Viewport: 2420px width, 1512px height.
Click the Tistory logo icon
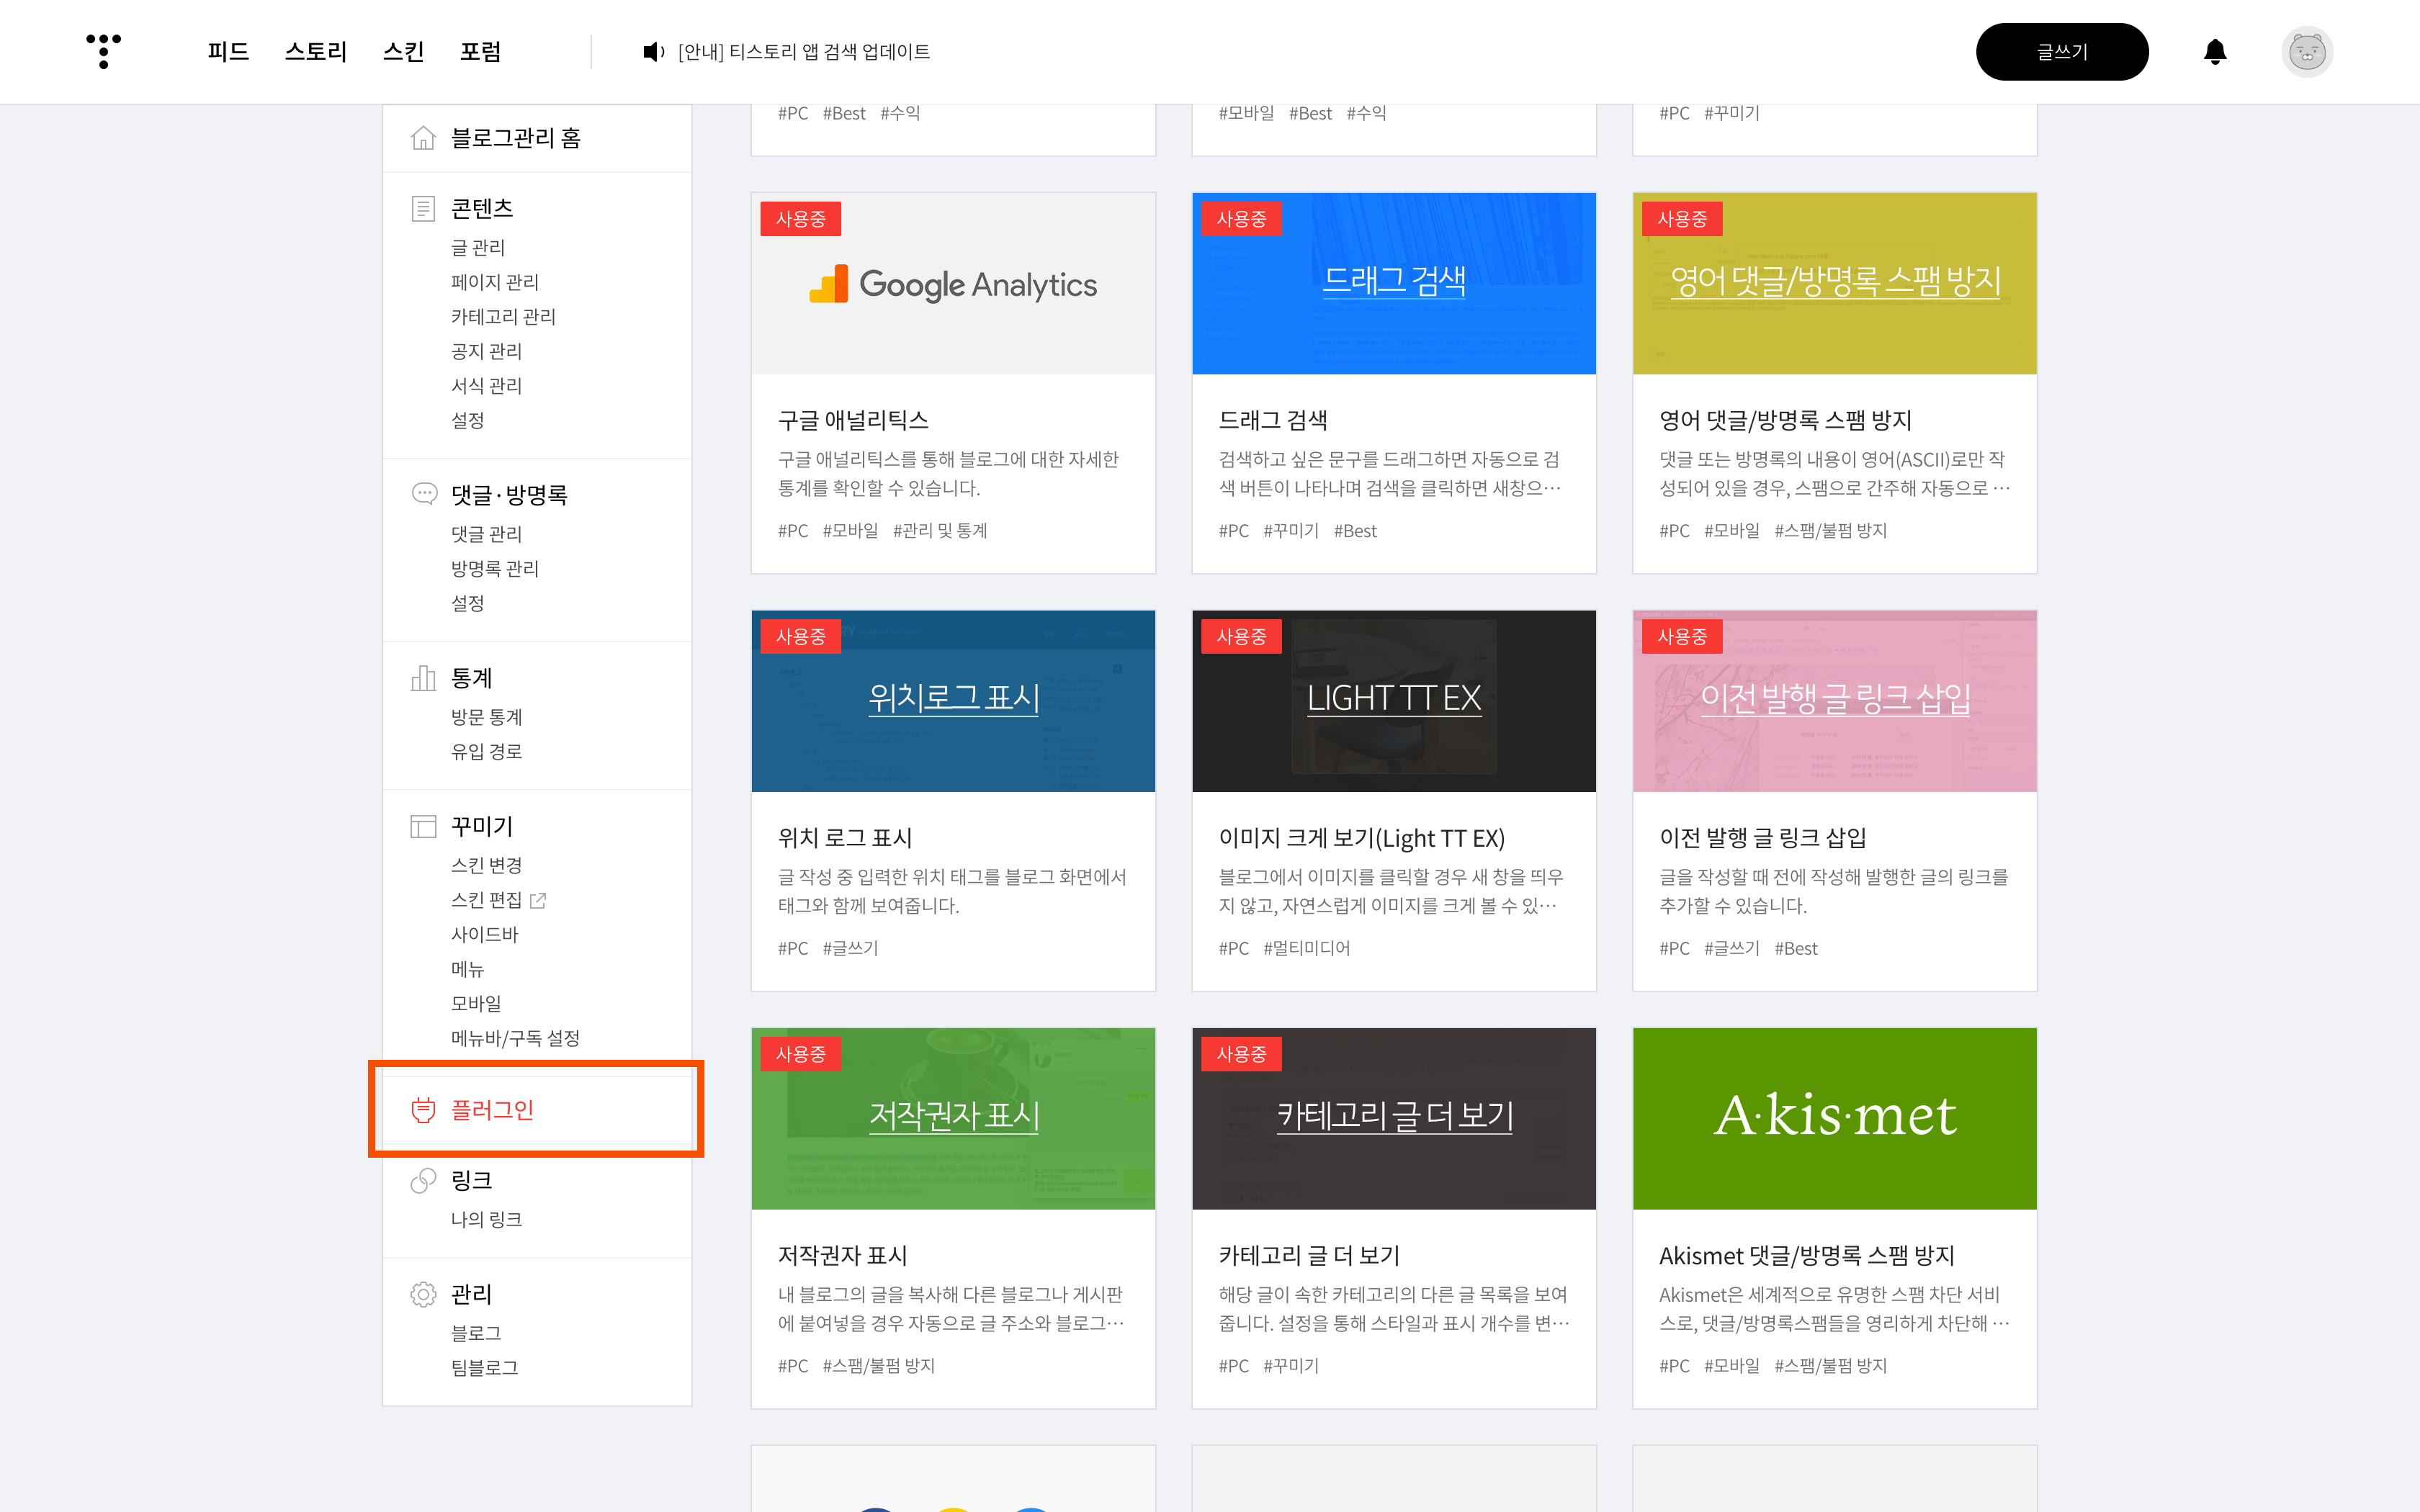point(103,51)
